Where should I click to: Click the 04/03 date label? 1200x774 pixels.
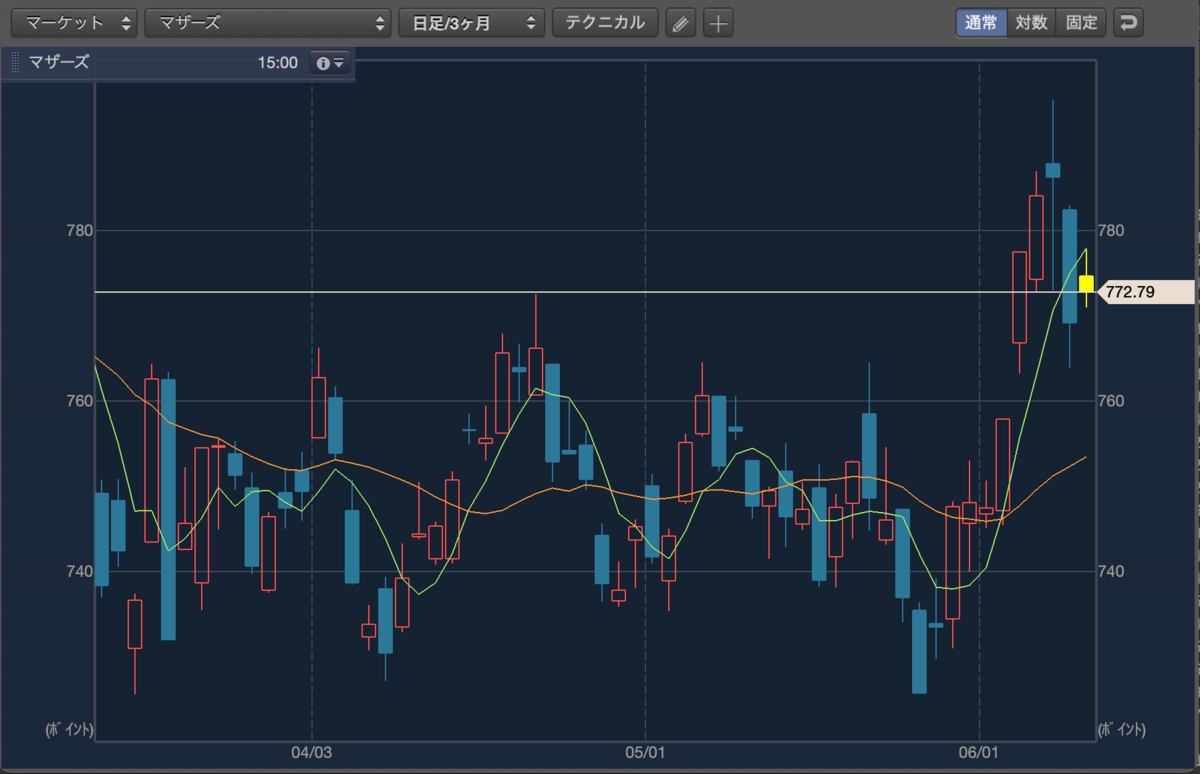(x=311, y=751)
